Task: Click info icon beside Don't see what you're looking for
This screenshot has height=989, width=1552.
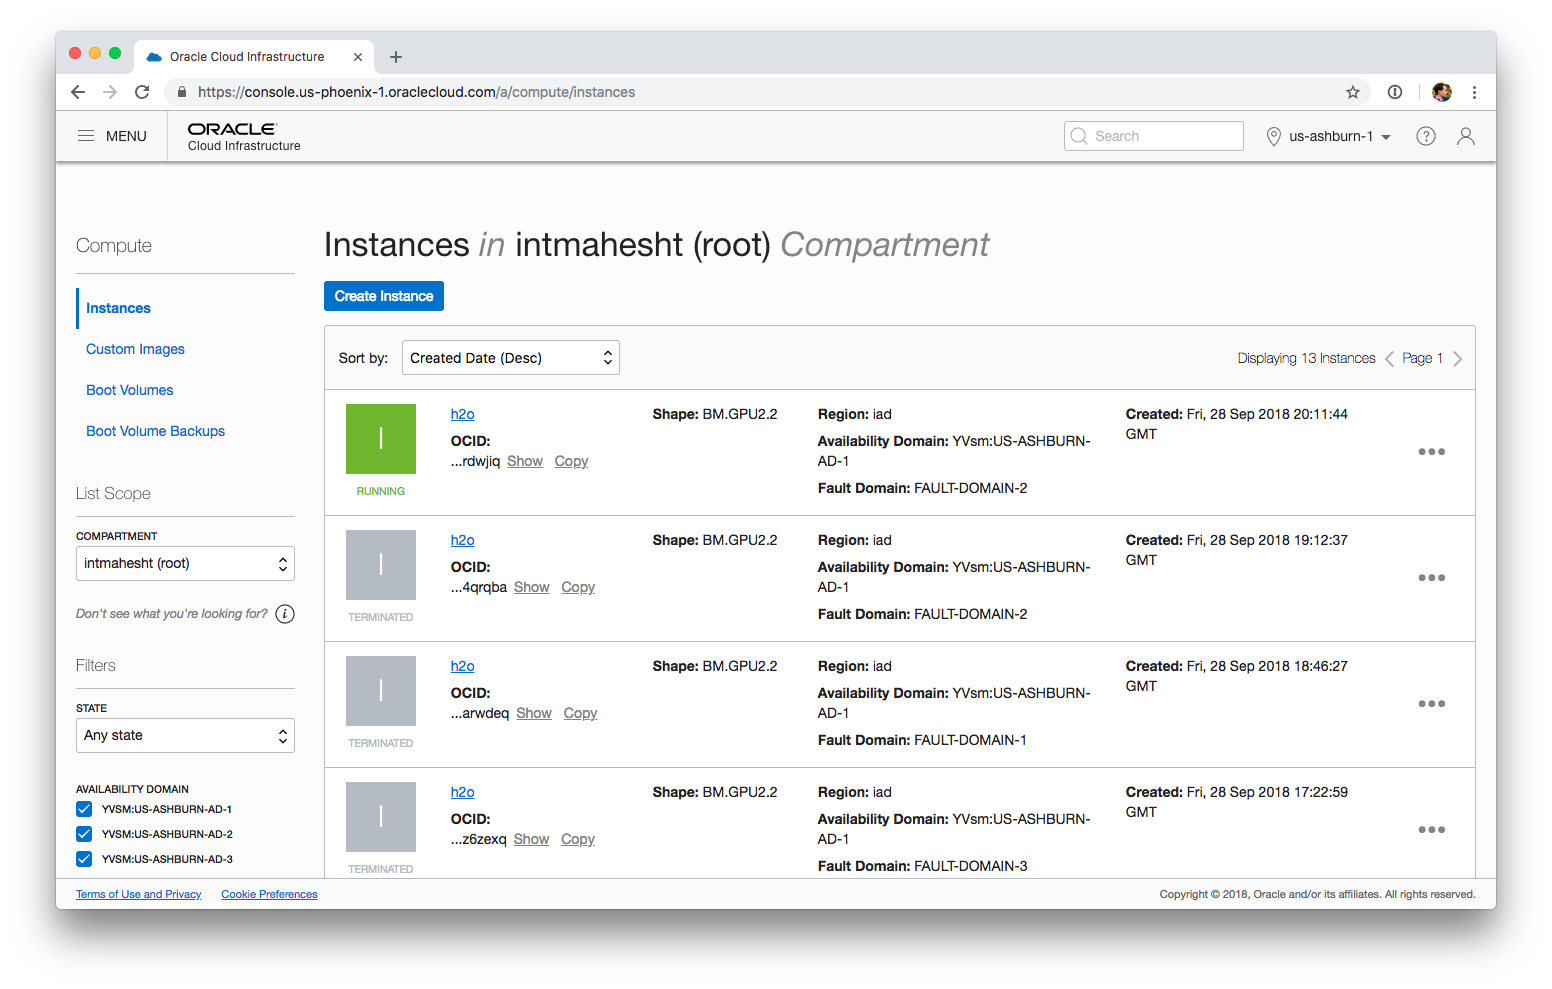Action: (285, 614)
